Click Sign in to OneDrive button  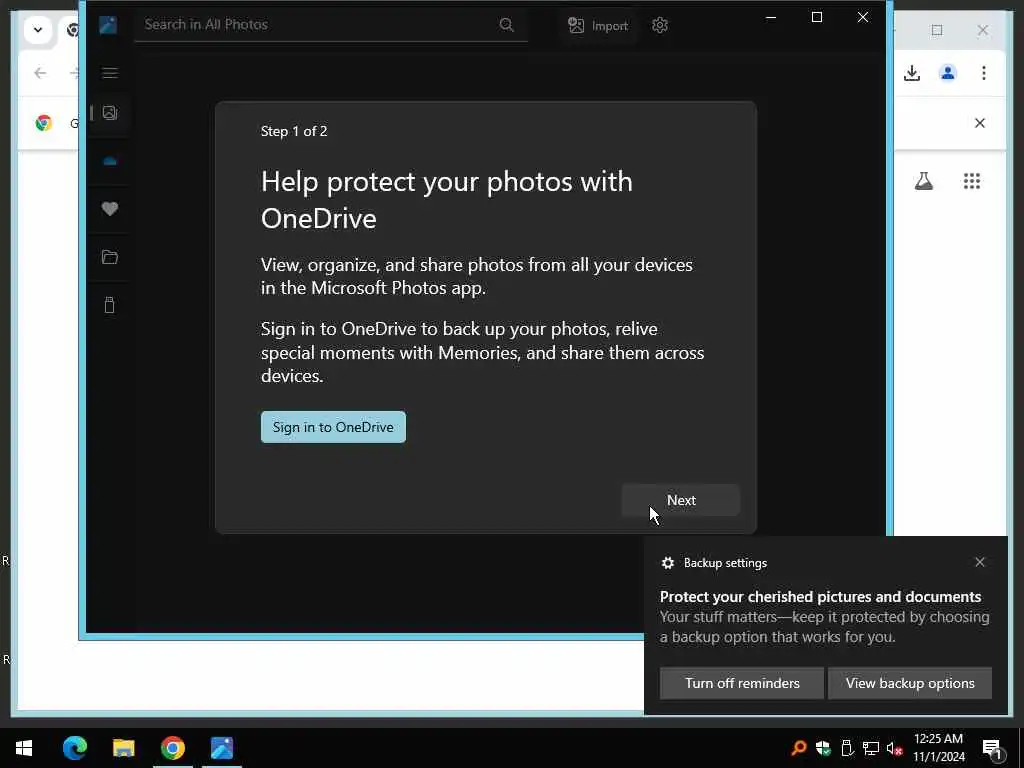(333, 427)
